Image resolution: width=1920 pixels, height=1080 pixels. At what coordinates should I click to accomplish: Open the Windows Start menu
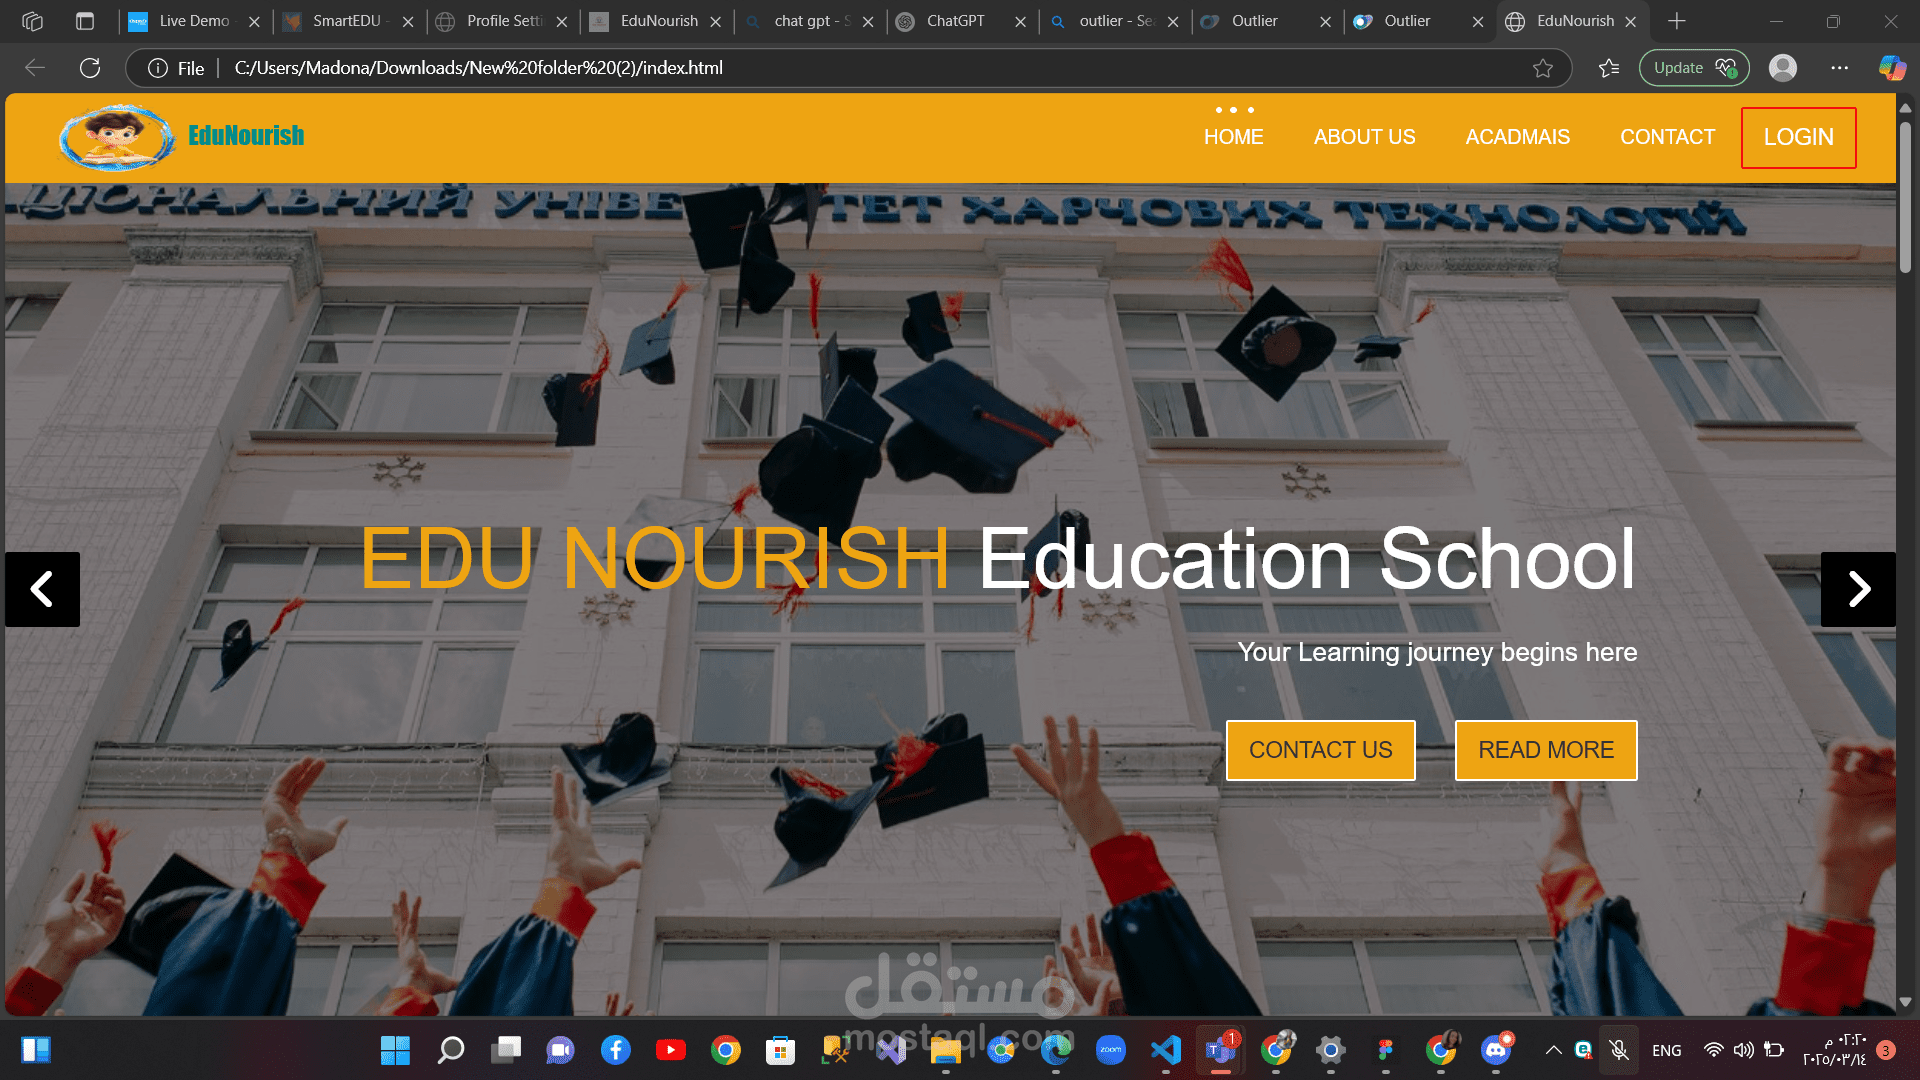(395, 1050)
